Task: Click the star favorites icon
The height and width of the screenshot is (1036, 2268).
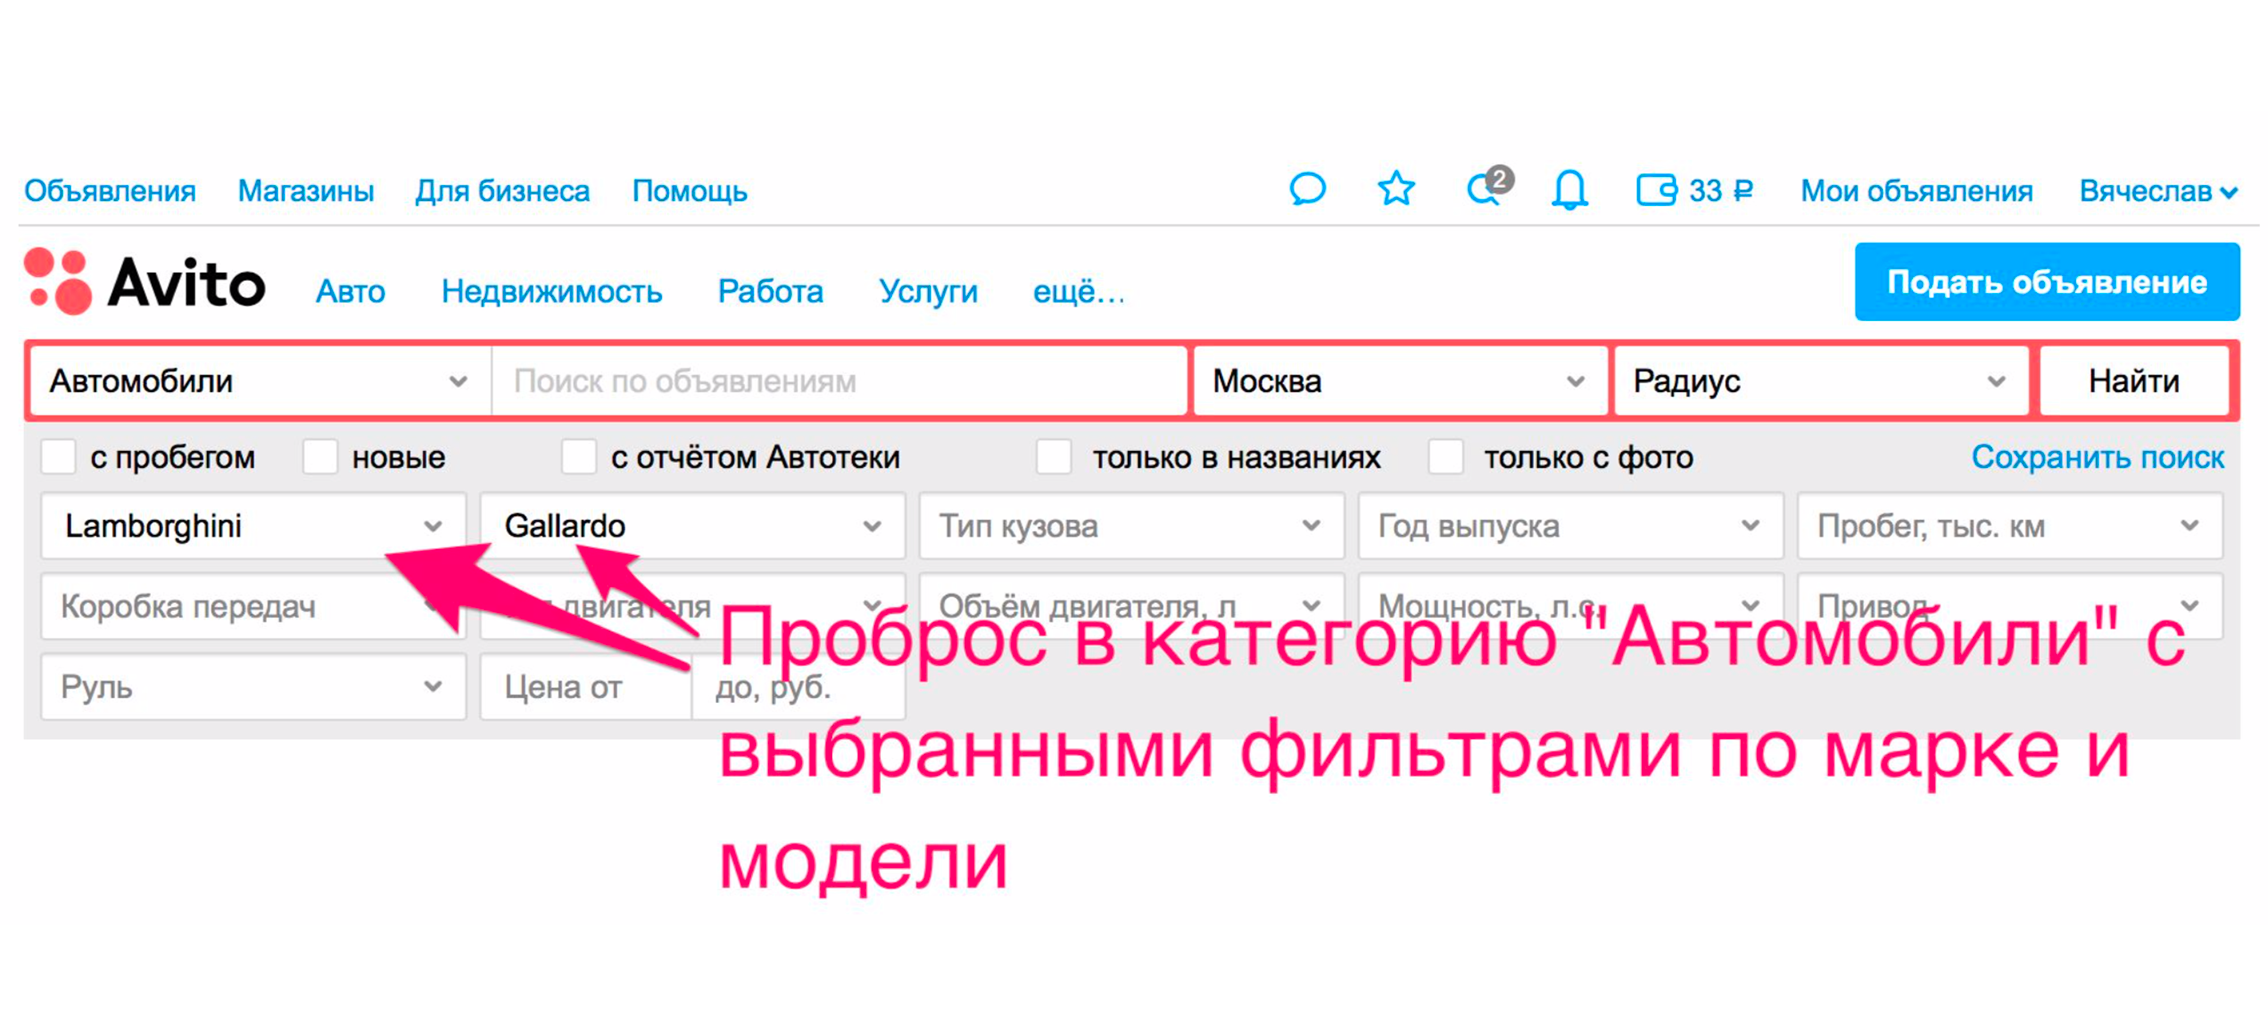Action: click(1394, 188)
